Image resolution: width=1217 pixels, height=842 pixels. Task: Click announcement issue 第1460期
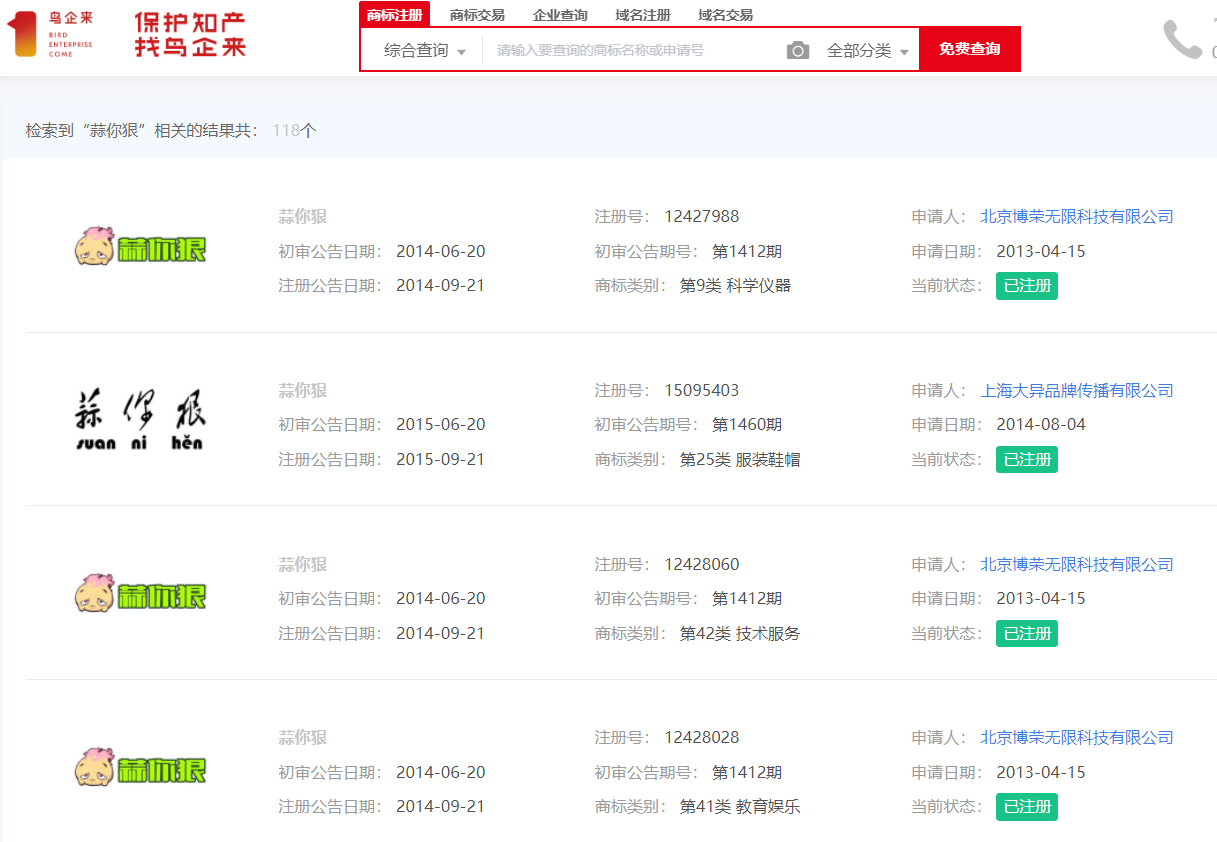pyautogui.click(x=747, y=425)
